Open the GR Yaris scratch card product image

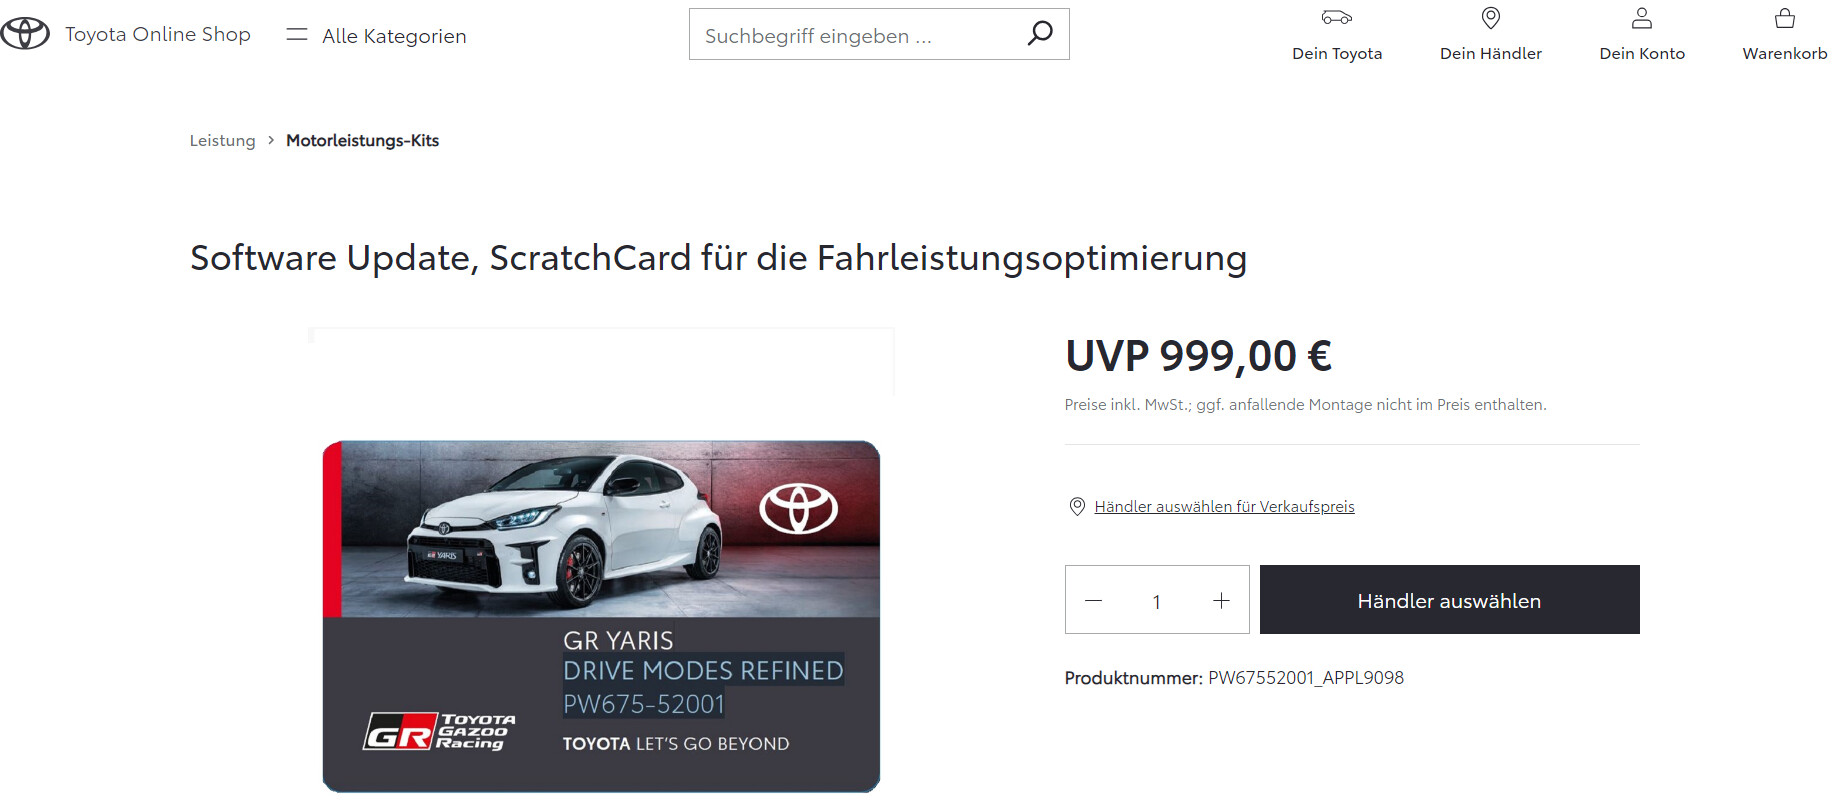coord(601,616)
